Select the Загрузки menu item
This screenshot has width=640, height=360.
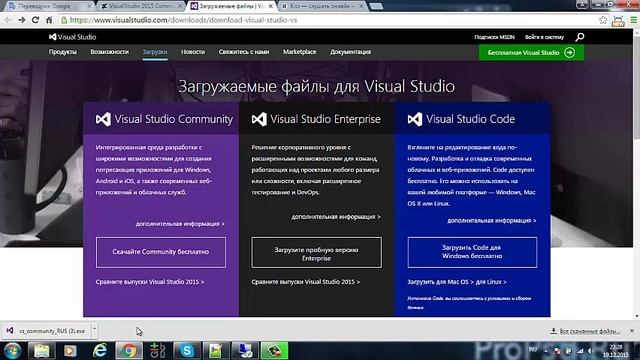tap(155, 52)
